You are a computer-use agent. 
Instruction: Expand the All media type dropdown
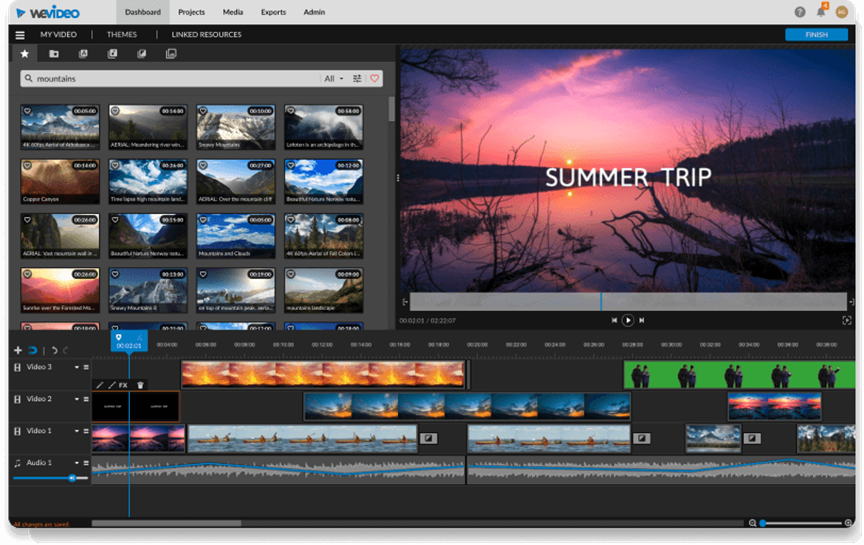tap(333, 78)
